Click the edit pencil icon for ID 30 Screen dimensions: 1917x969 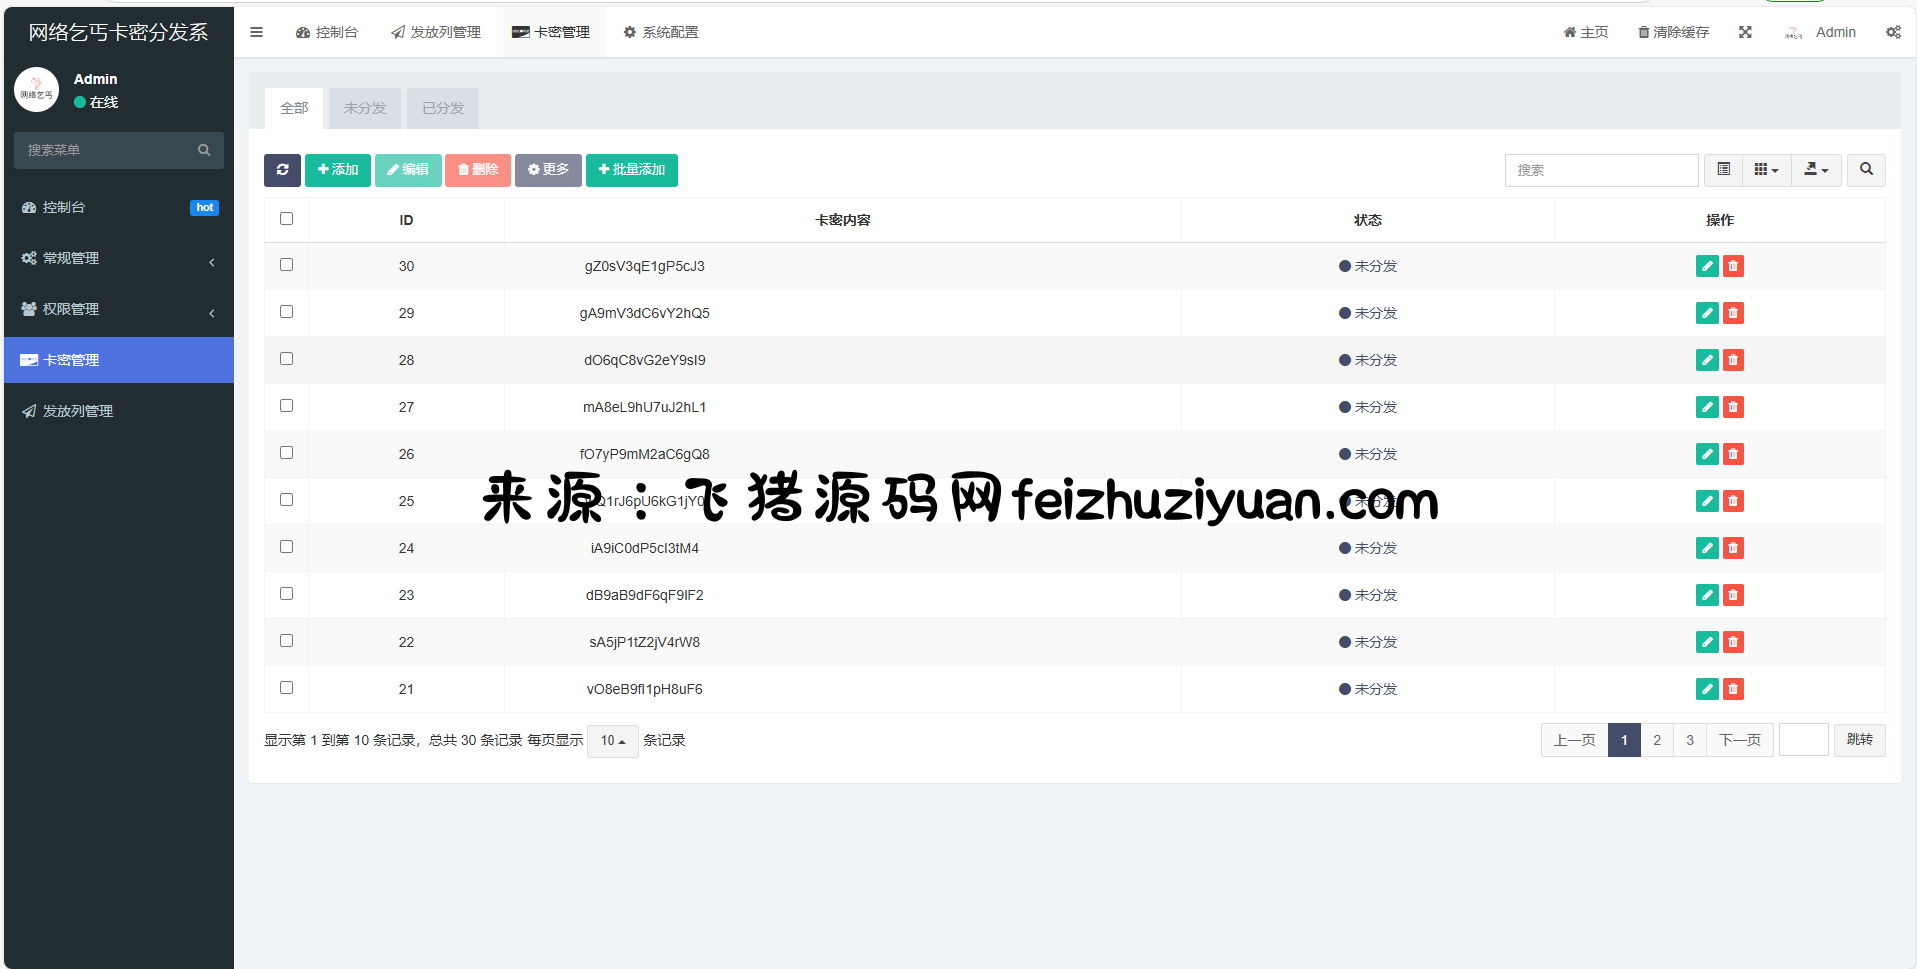1707,266
